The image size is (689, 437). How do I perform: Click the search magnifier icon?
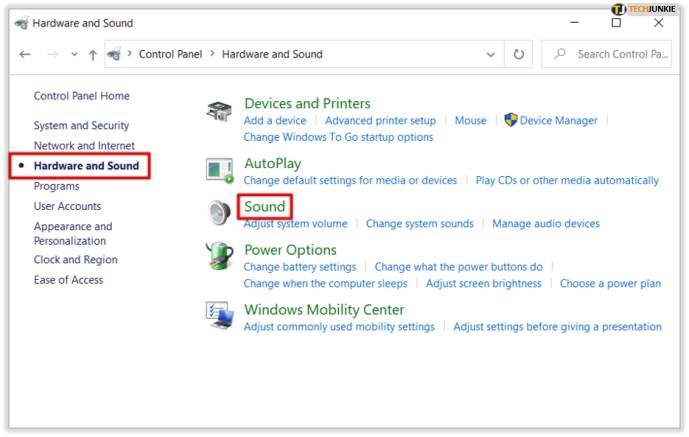coord(559,54)
